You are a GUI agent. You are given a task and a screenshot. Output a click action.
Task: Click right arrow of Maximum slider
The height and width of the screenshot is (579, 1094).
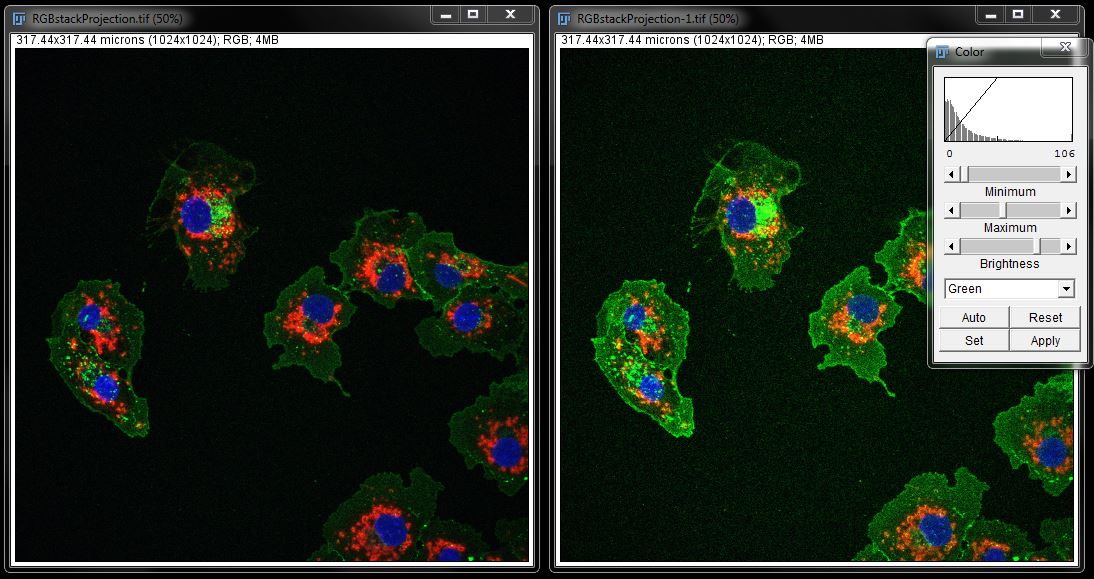pos(1068,210)
